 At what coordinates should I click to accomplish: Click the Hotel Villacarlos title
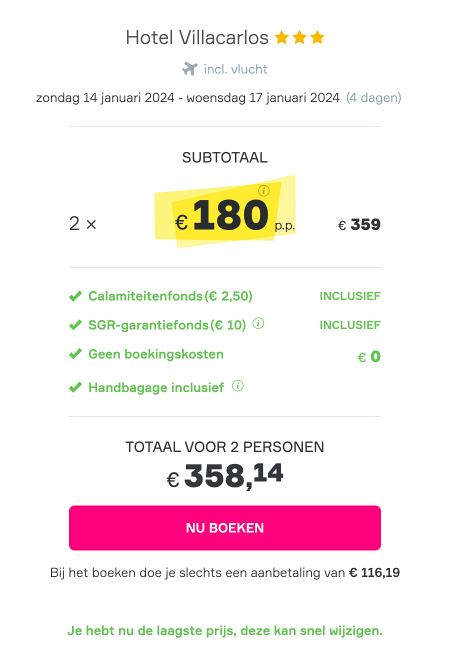click(197, 38)
